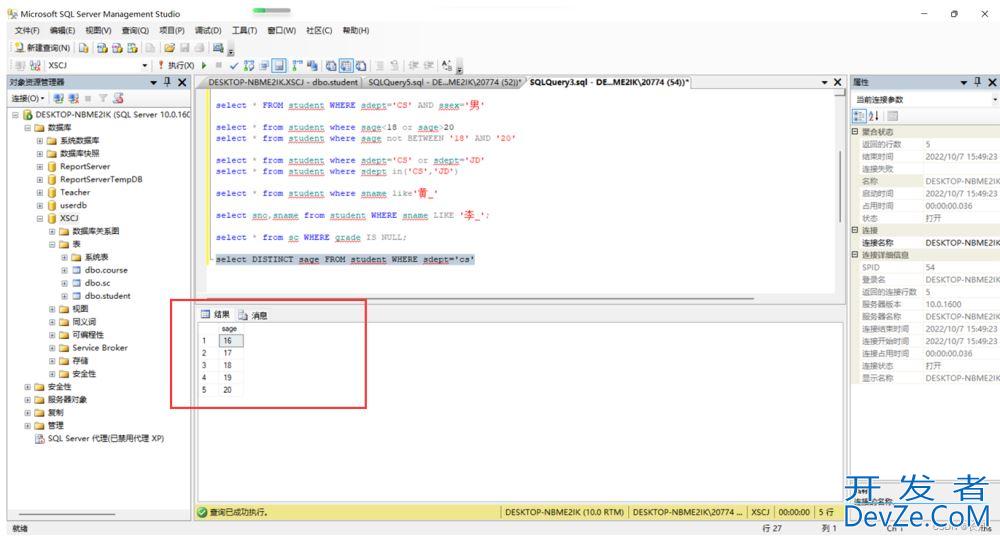Screen dimensions: 1000x538
Task: Open the 连接(O) dropdown in Object Explorer
Action: (x=27, y=98)
